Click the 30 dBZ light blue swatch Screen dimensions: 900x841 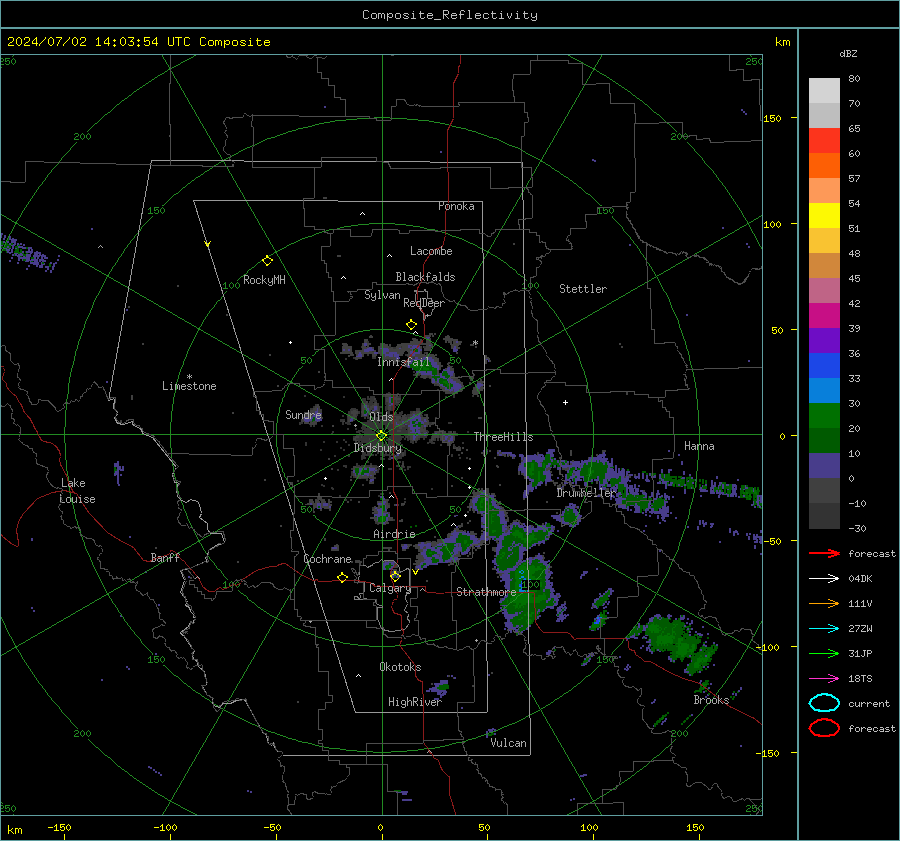(x=824, y=390)
